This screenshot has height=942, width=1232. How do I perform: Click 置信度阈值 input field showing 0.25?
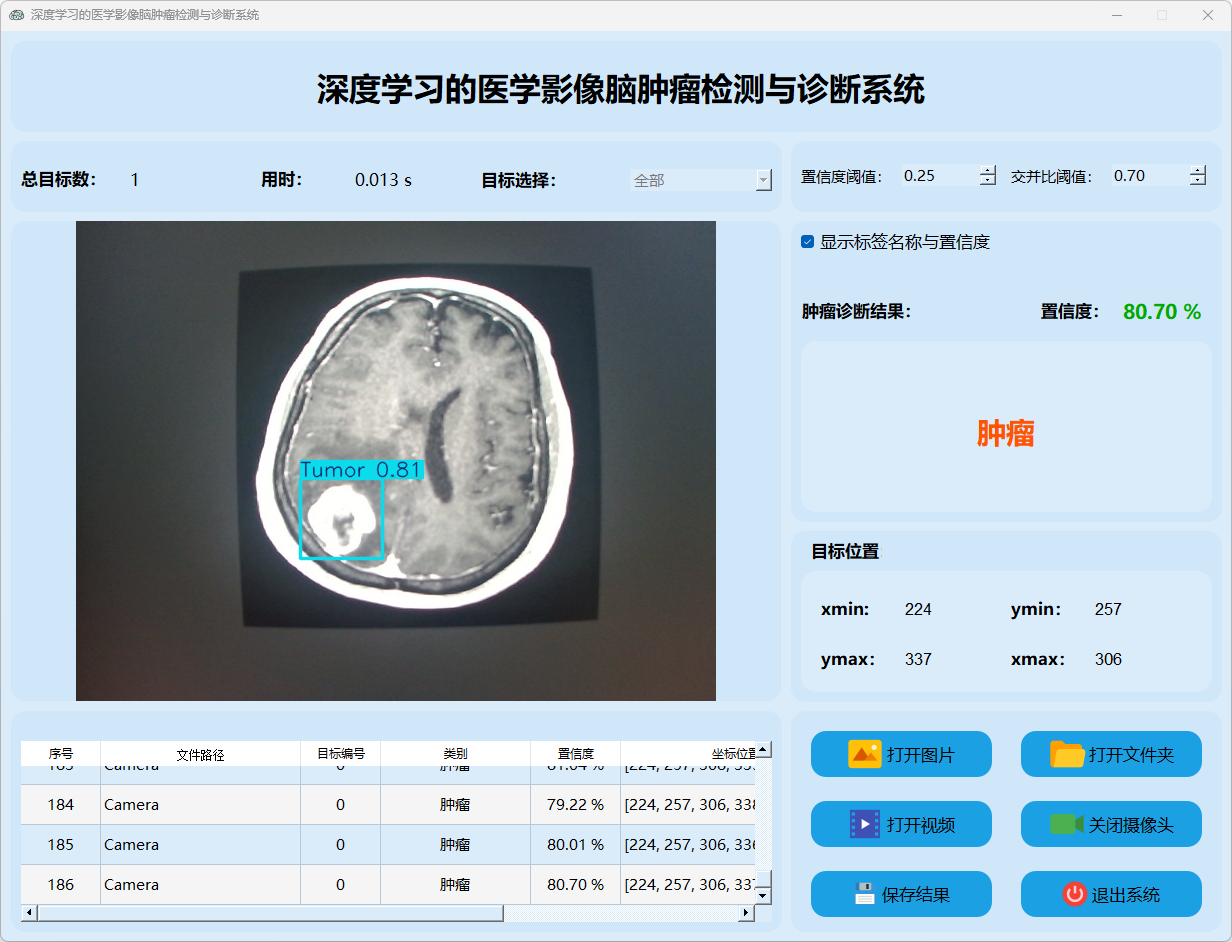[940, 175]
